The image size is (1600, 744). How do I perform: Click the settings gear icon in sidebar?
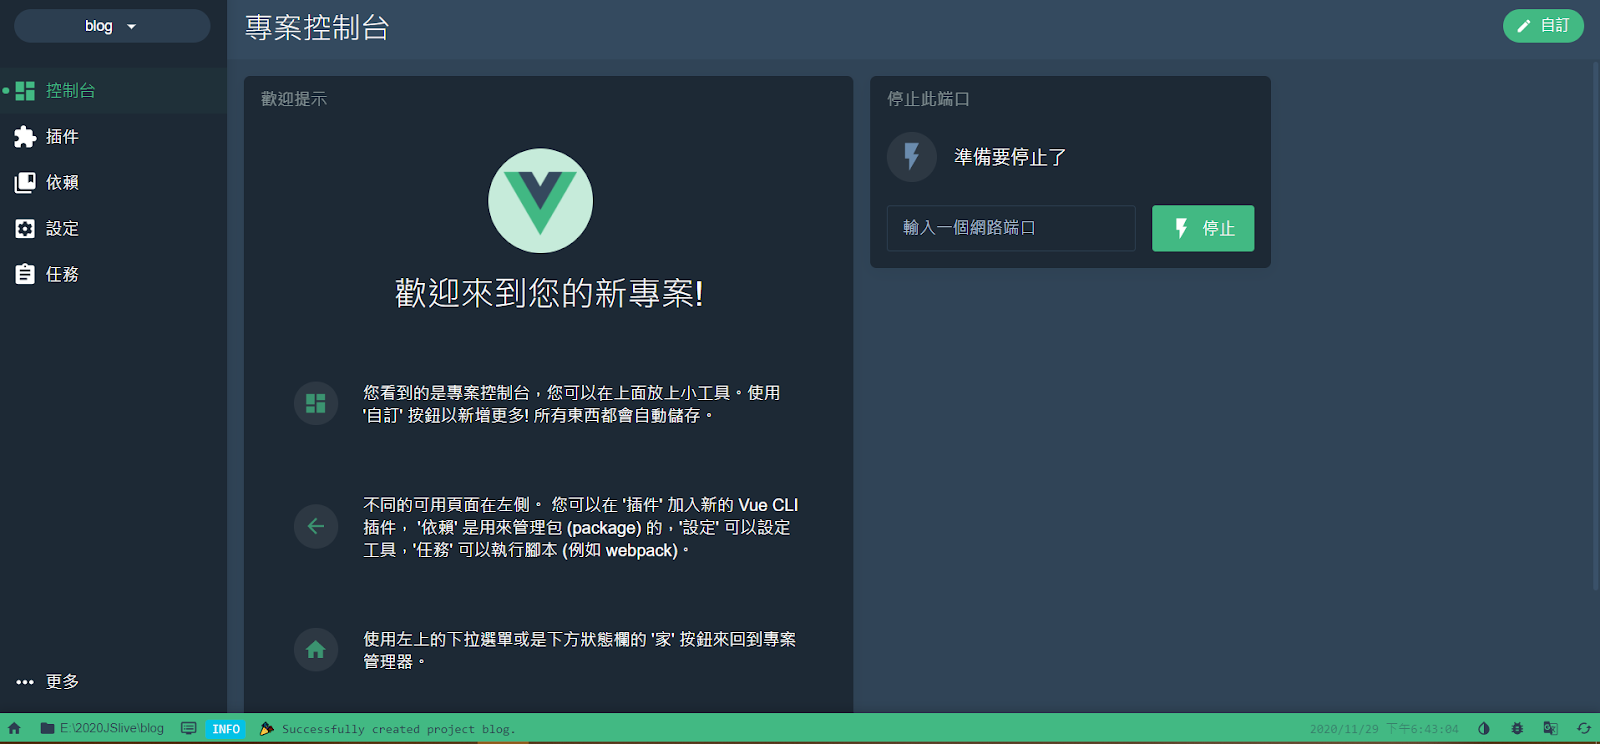25,228
